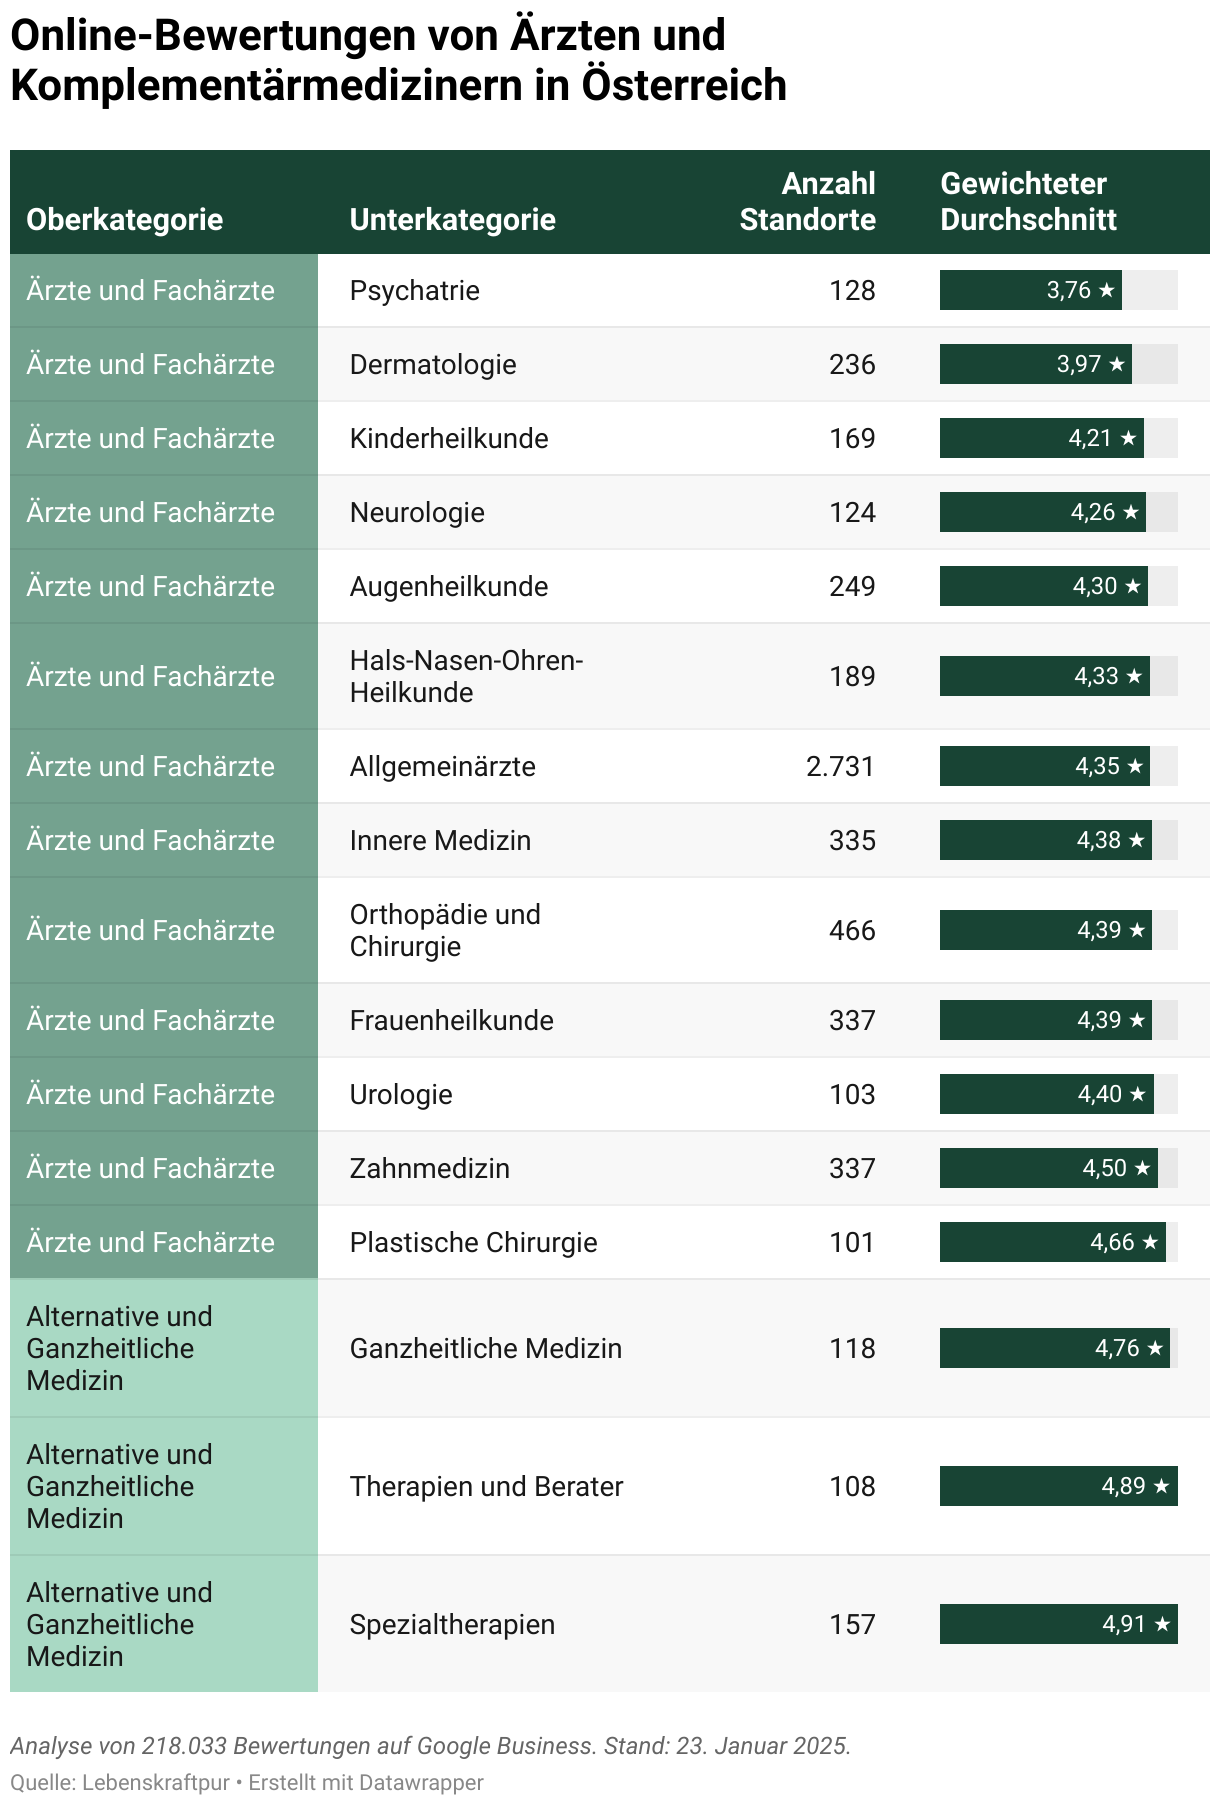Click the Alternative category cell for Therapien und Berater

pos(164,1487)
